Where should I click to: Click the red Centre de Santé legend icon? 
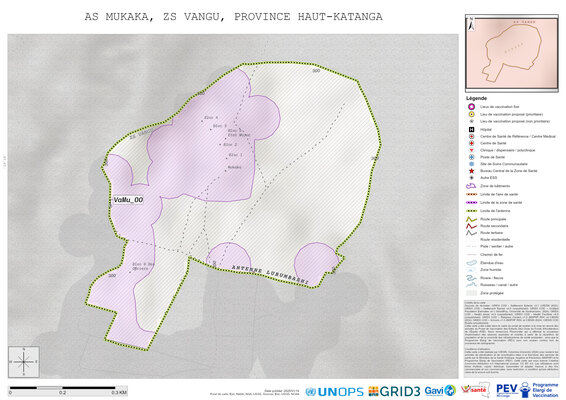click(x=471, y=143)
